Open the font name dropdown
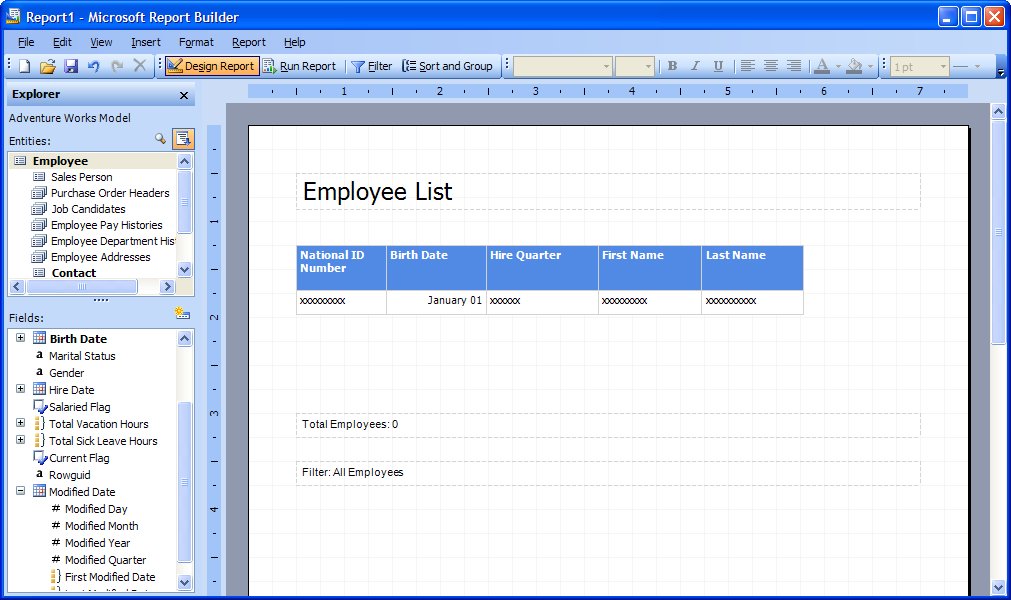 (x=562, y=66)
